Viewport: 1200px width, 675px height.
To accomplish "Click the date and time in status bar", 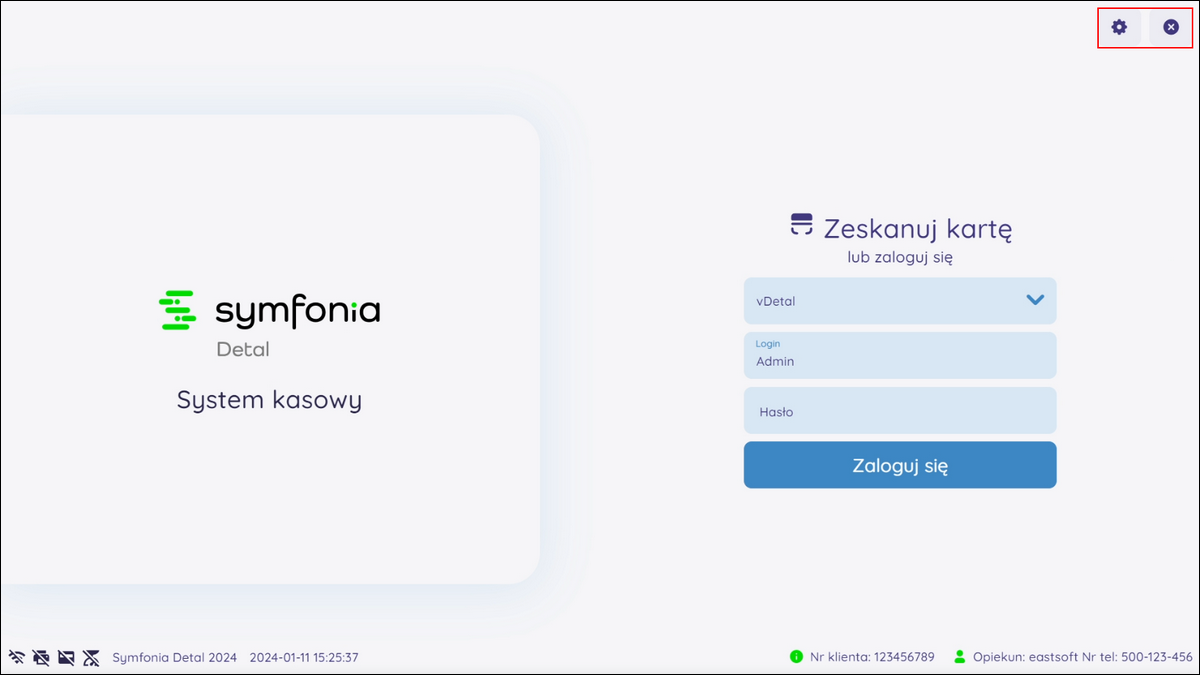I will 303,657.
